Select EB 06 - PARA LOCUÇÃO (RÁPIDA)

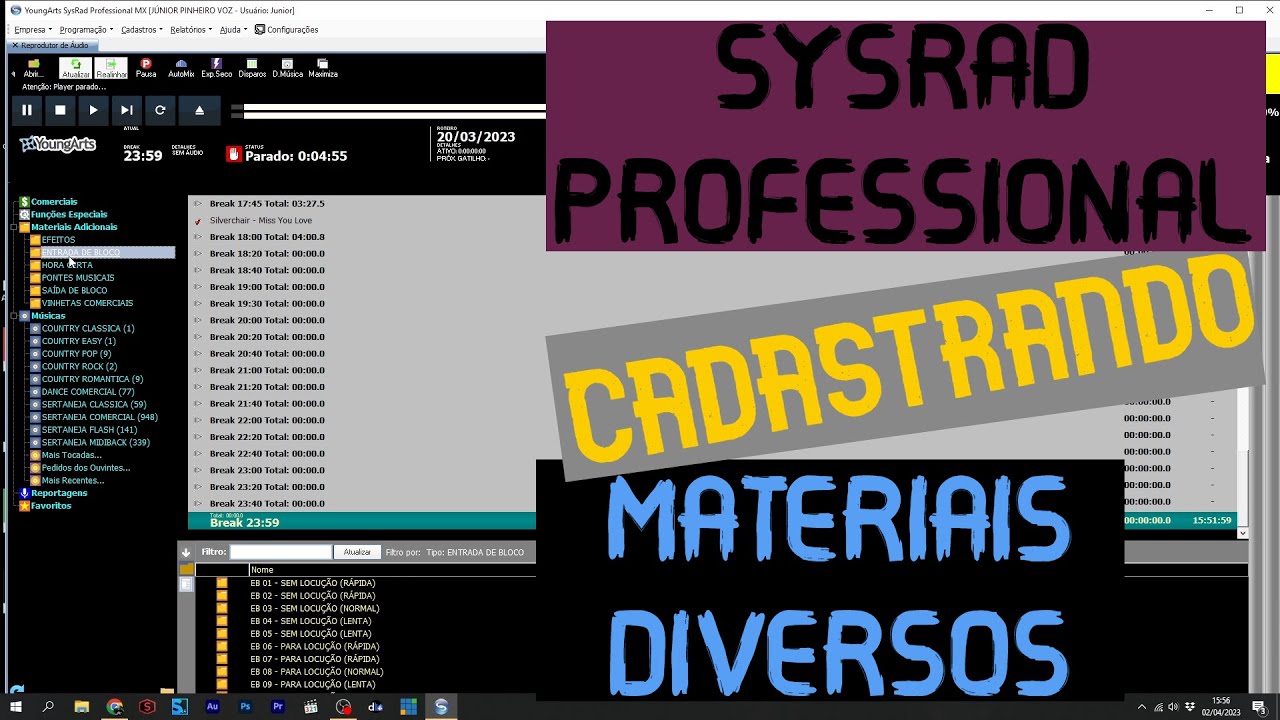(314, 647)
